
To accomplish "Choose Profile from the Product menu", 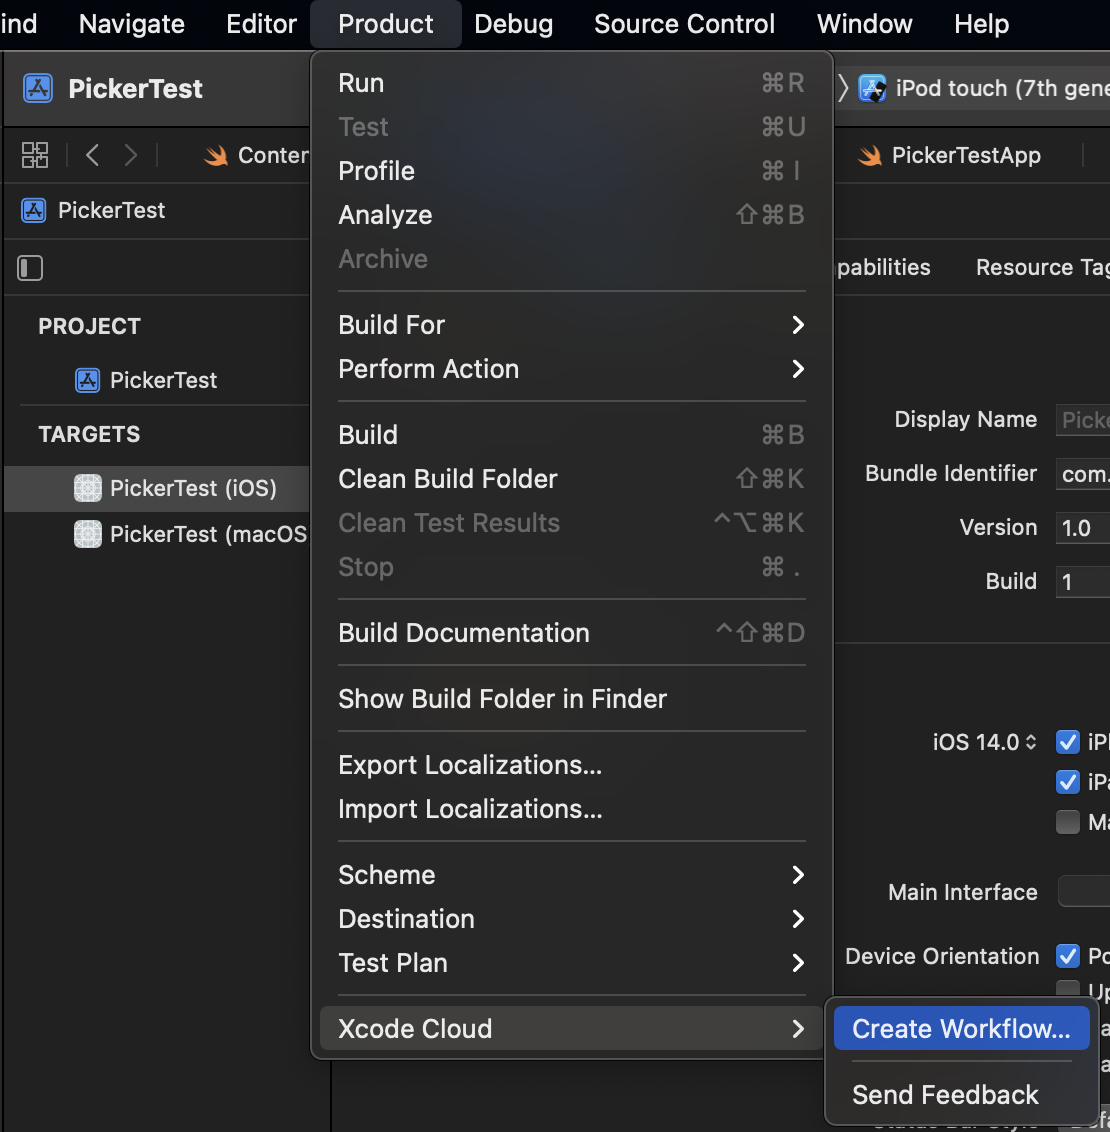I will 572,171.
